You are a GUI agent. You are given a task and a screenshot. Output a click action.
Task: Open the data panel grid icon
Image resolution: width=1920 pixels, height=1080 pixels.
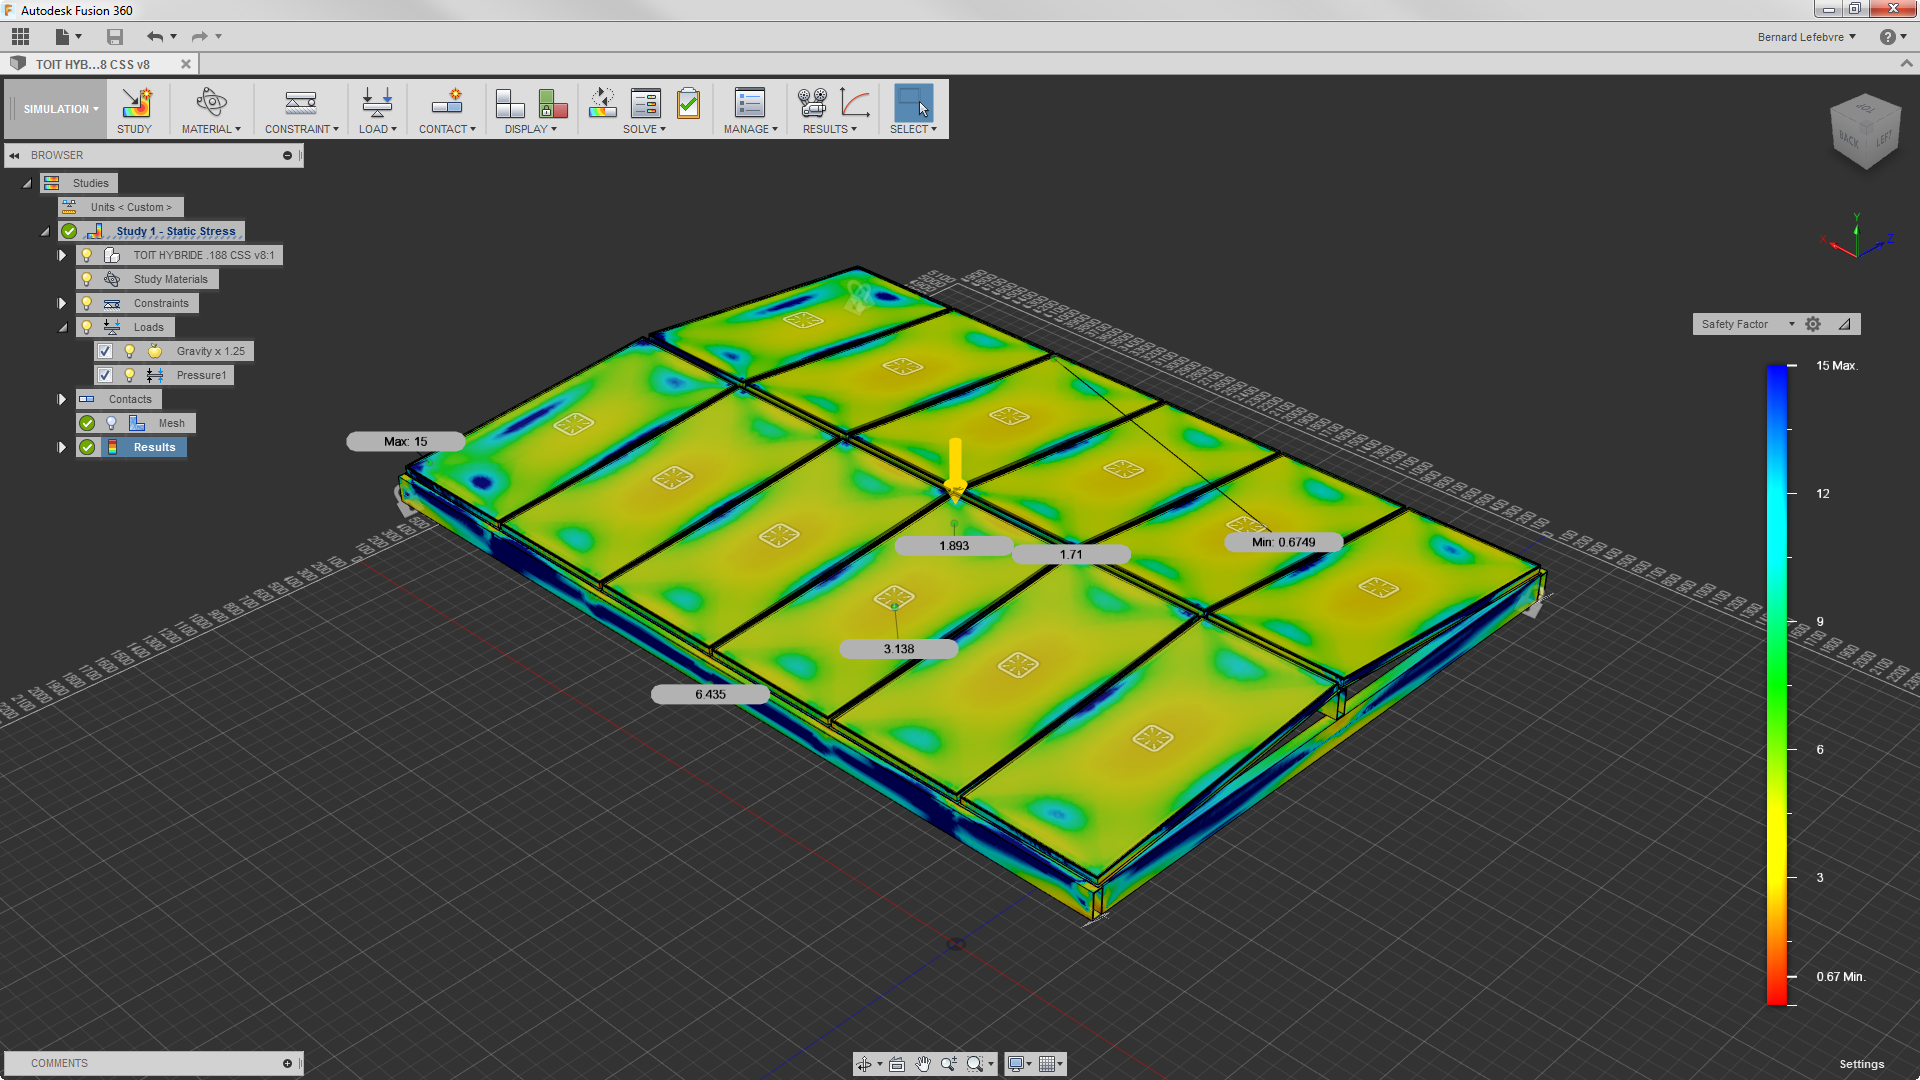[20, 37]
